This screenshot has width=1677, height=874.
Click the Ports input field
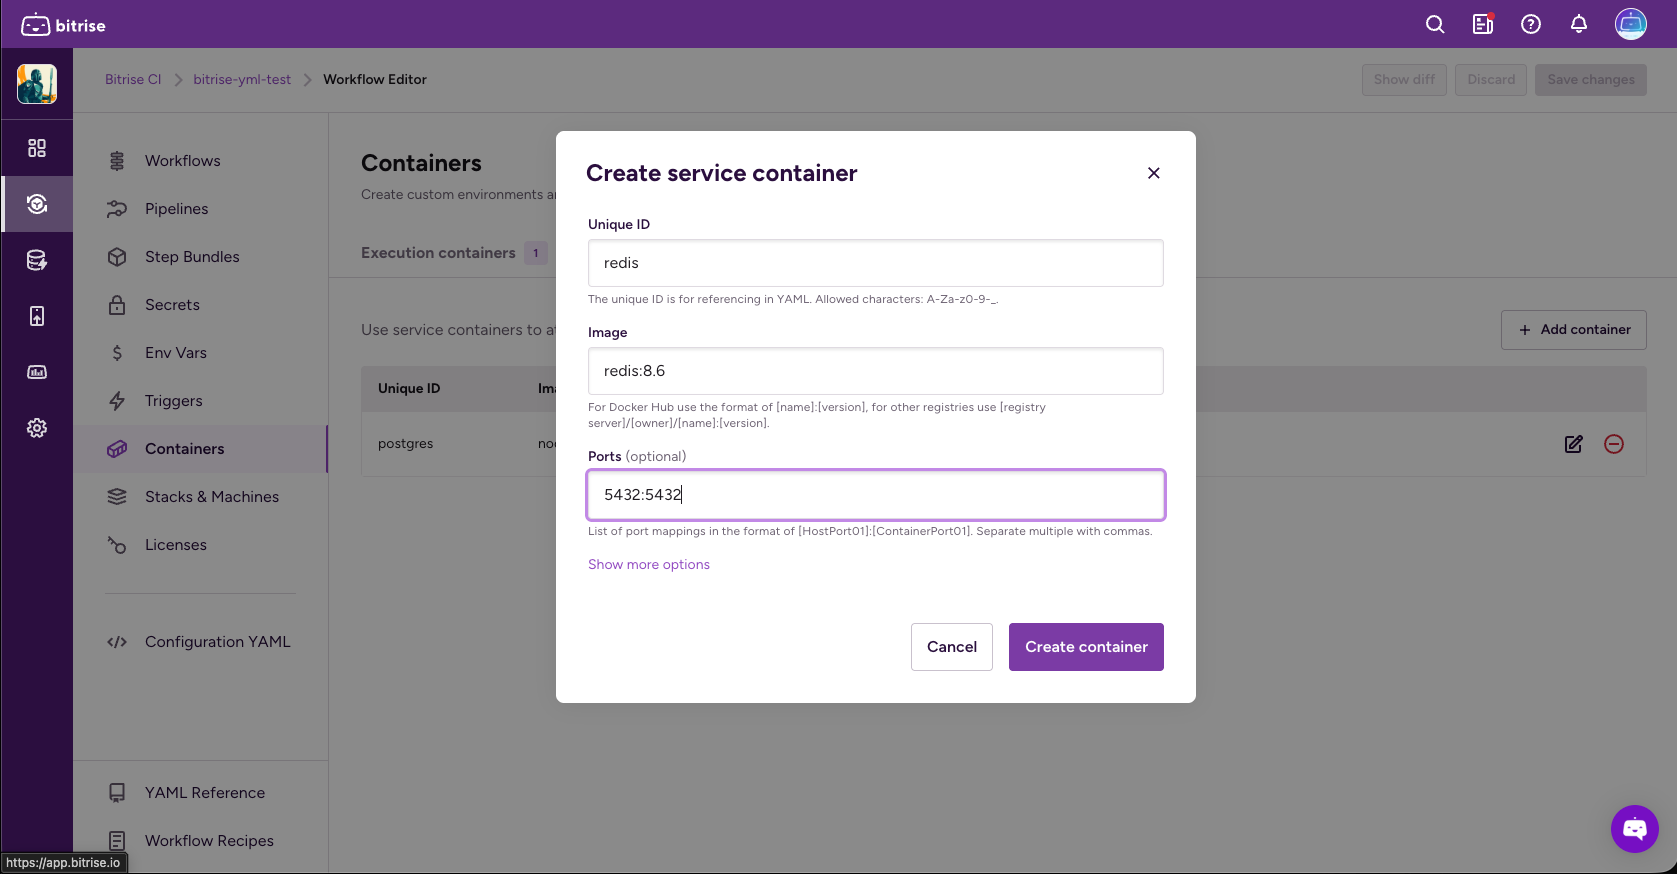875,495
